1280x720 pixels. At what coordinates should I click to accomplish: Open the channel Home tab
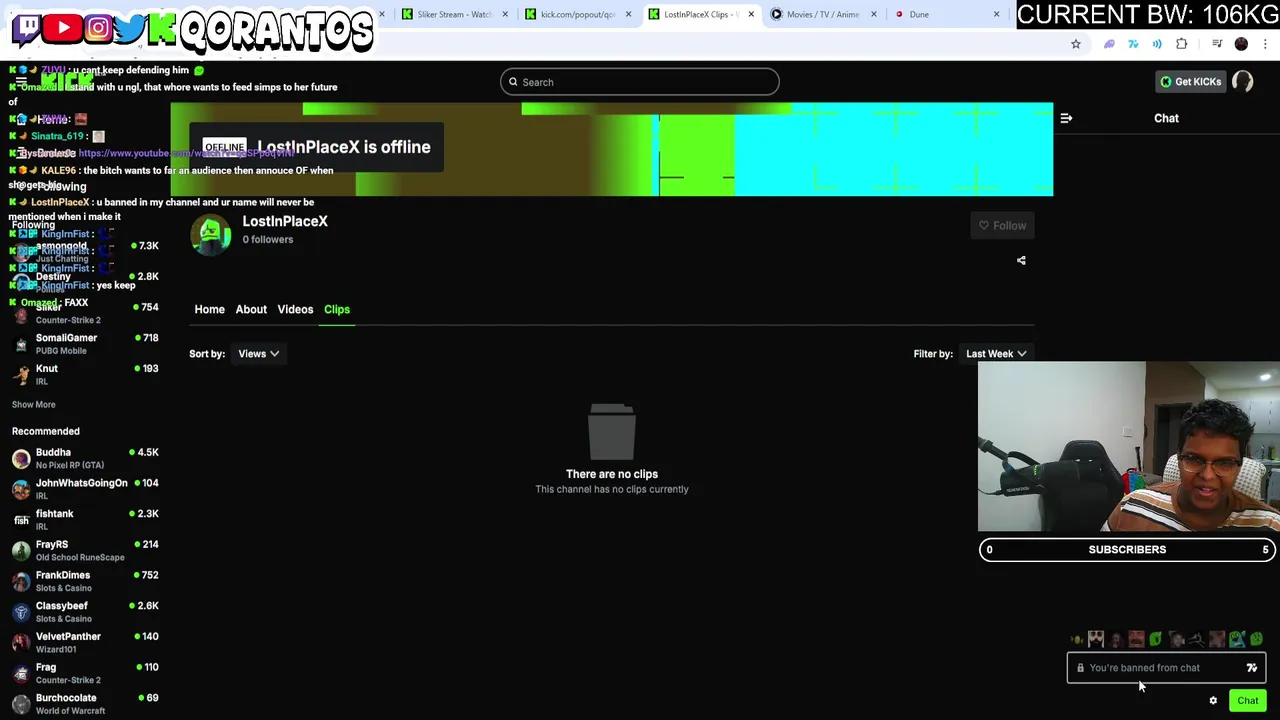click(209, 309)
